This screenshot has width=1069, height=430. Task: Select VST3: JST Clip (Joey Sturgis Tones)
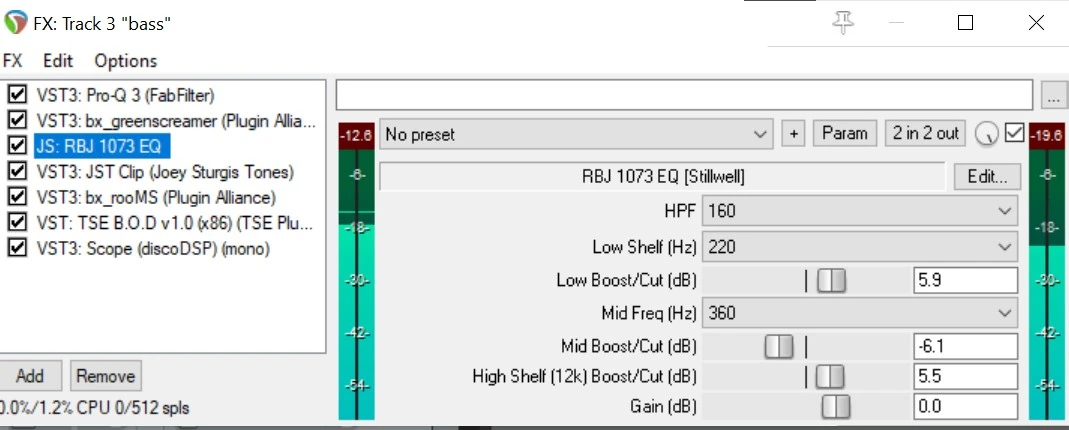(165, 172)
